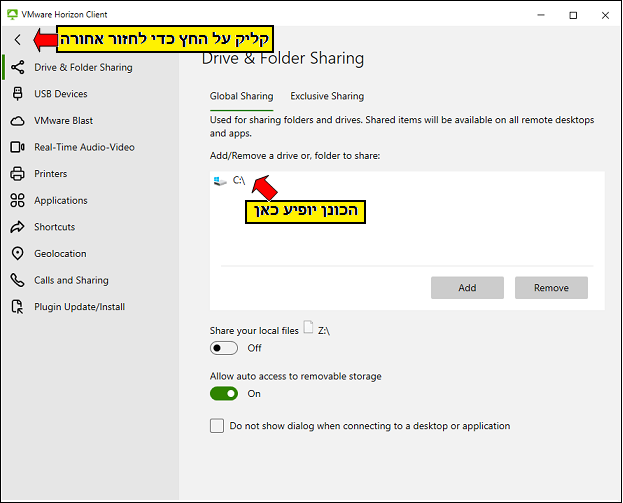This screenshot has width=623, height=503.
Task: Click the Shortcuts arrow icon
Action: (17, 227)
